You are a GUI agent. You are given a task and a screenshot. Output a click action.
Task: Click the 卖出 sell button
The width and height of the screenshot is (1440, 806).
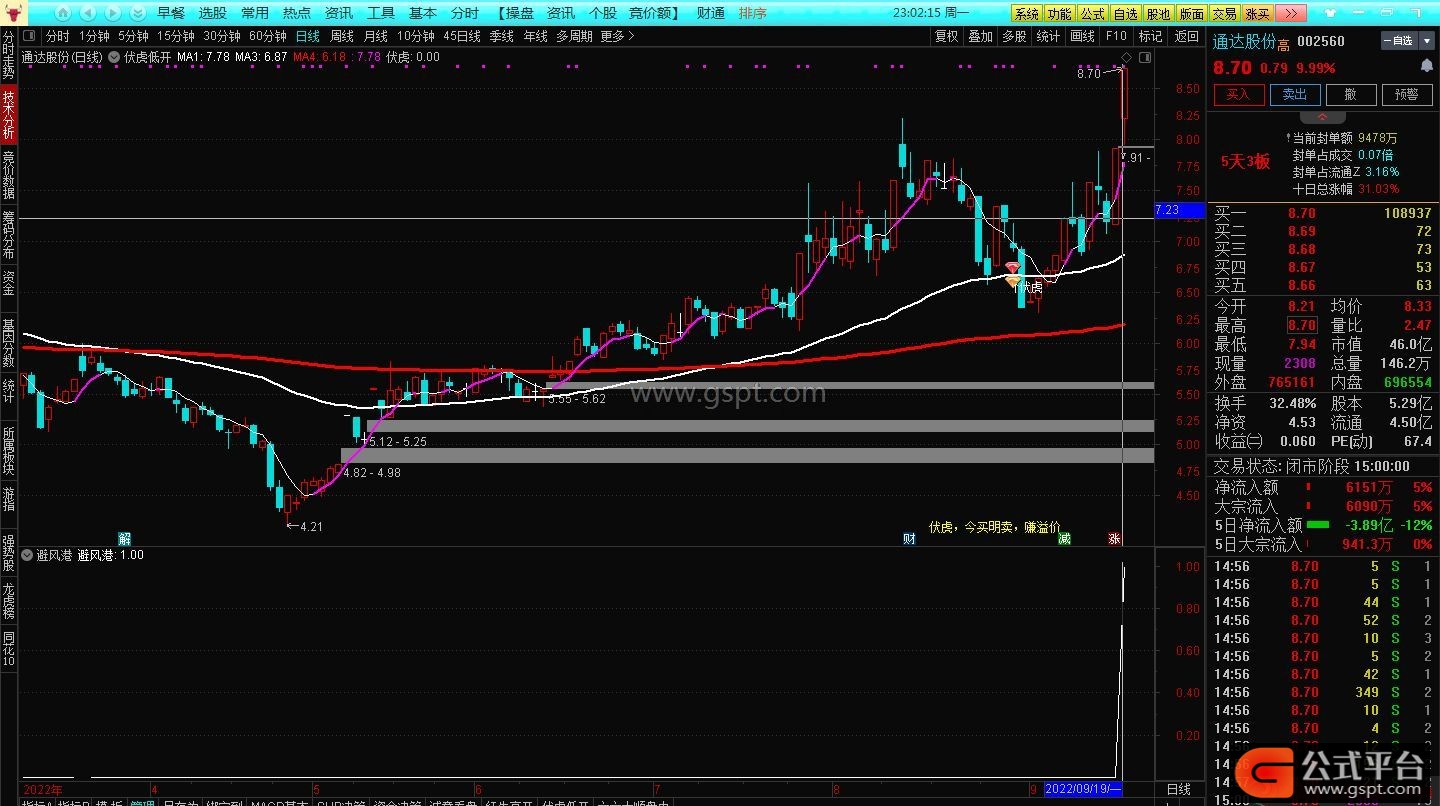(1295, 94)
